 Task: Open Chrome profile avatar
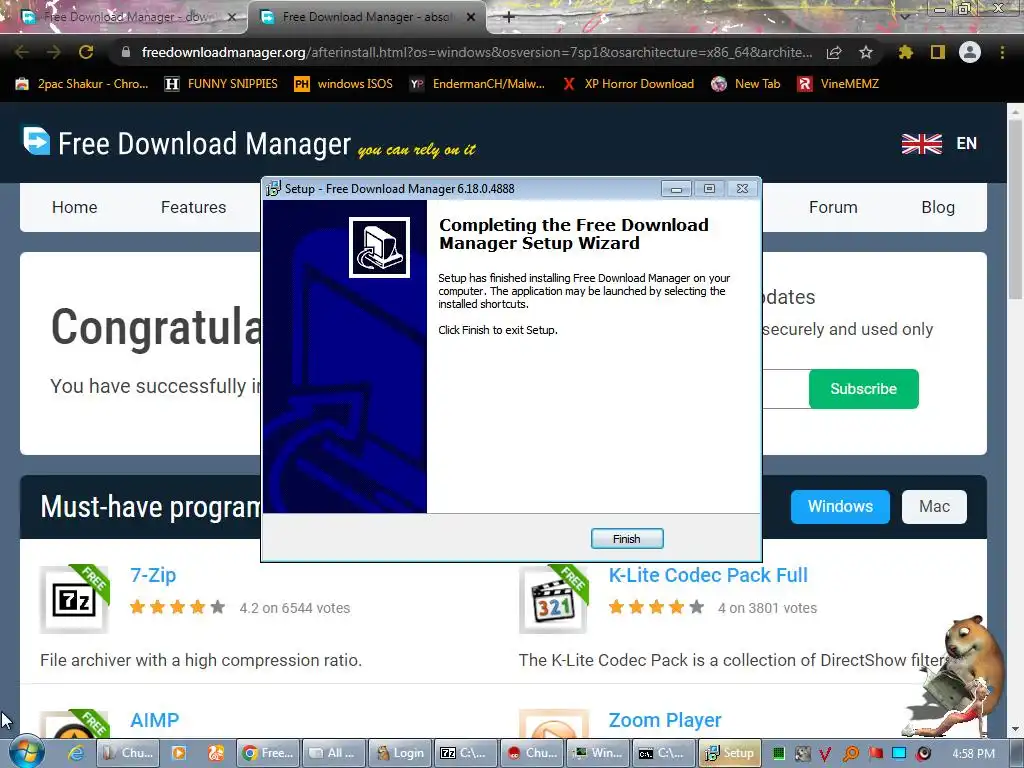click(970, 52)
